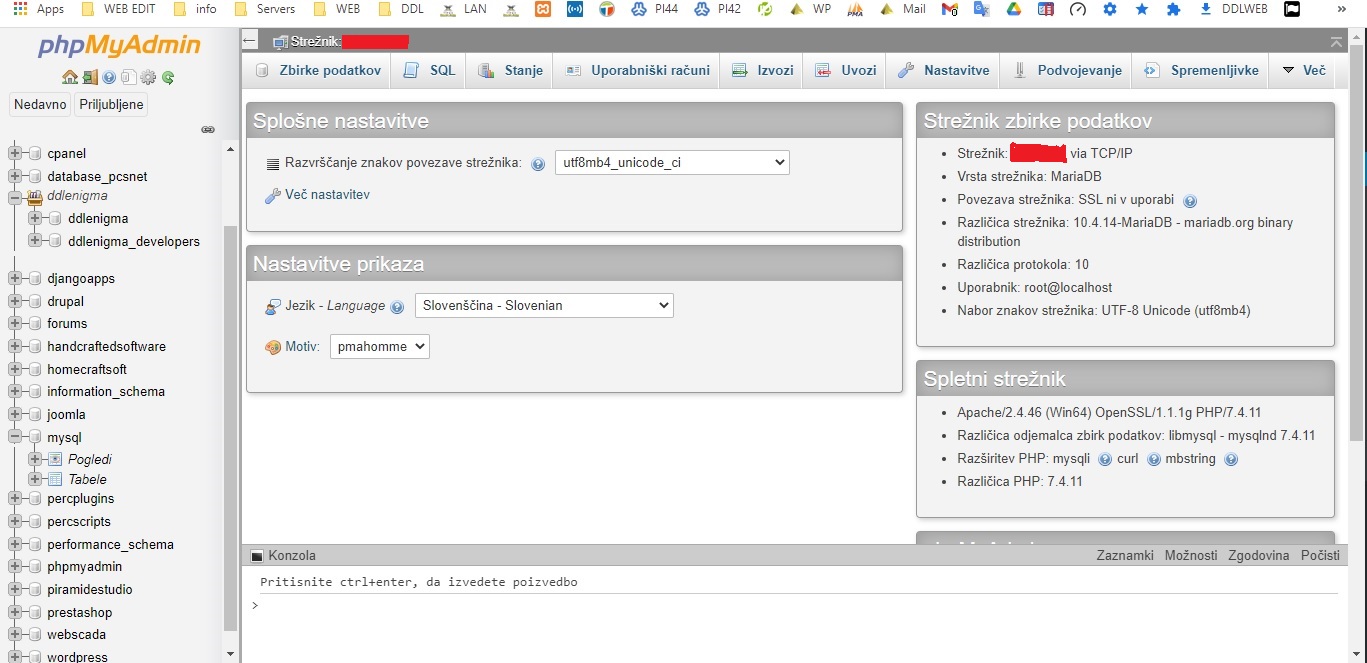Expand the ddlenigma_developers database node

(35, 240)
